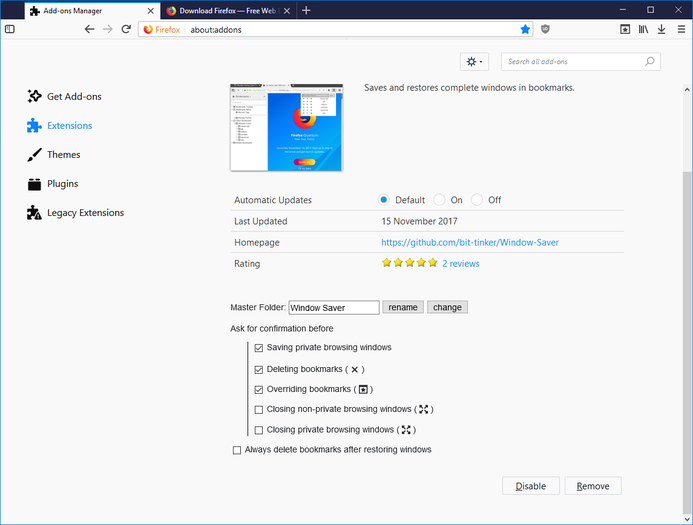Enable Closing non-private browsing windows confirmation
This screenshot has height=525, width=693.
coord(259,409)
